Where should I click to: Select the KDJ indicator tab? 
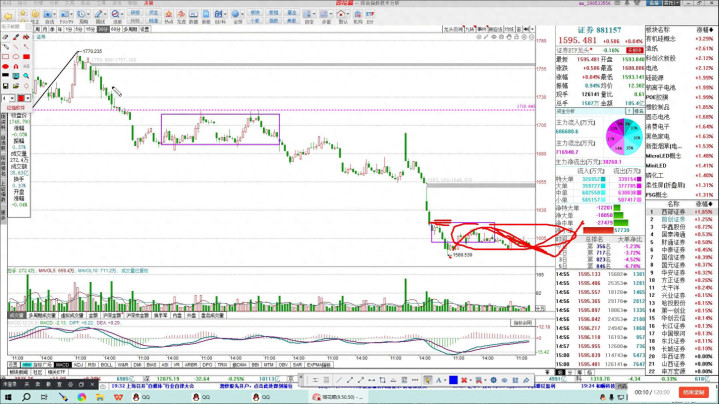[x=78, y=365]
